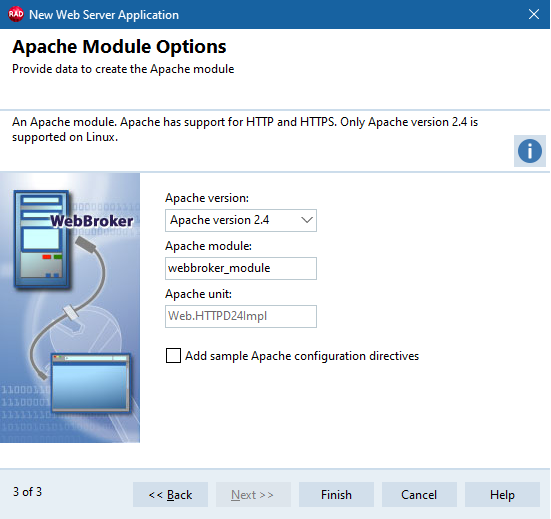Click the Finish button
Screen dimensions: 551x519
point(336,495)
